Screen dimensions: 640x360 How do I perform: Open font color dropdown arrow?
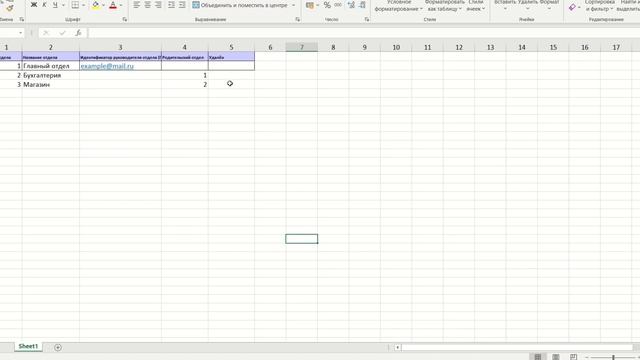[x=121, y=5]
